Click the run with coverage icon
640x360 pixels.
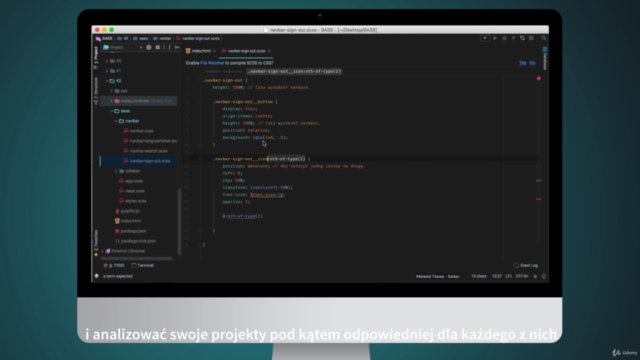pyautogui.click(x=513, y=38)
